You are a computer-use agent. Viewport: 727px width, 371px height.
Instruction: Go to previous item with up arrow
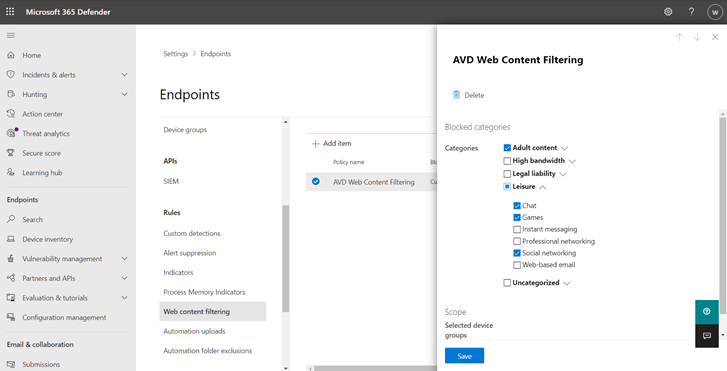(679, 38)
